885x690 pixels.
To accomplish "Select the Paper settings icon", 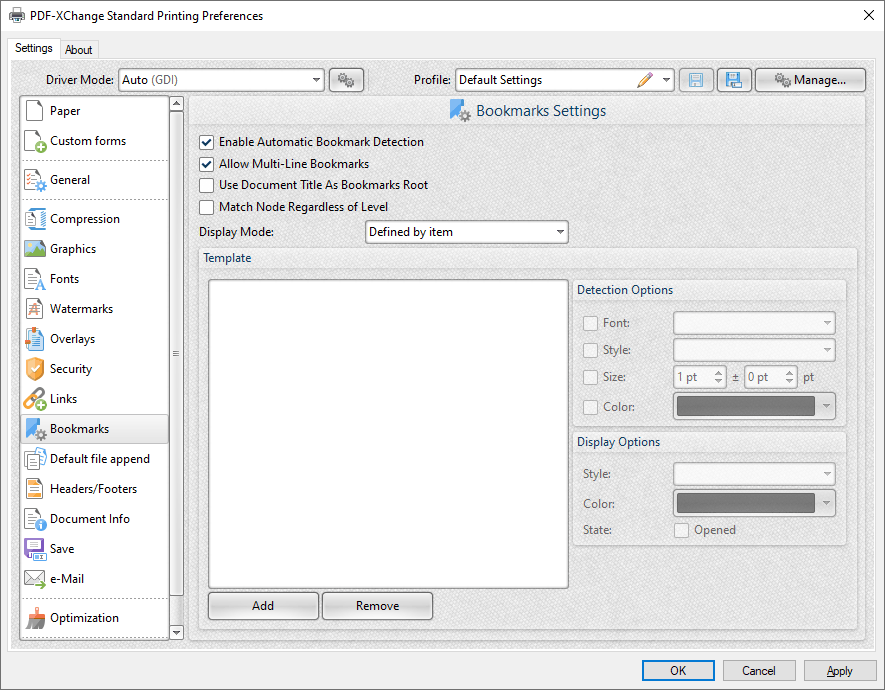I will pos(33,111).
